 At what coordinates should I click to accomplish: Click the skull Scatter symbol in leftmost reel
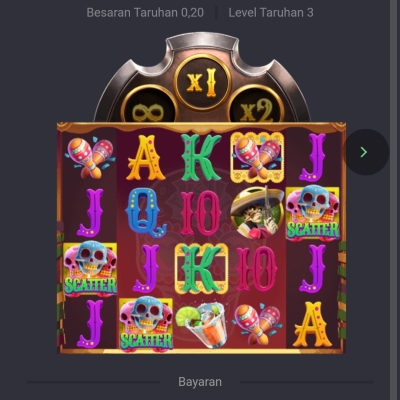(x=90, y=269)
